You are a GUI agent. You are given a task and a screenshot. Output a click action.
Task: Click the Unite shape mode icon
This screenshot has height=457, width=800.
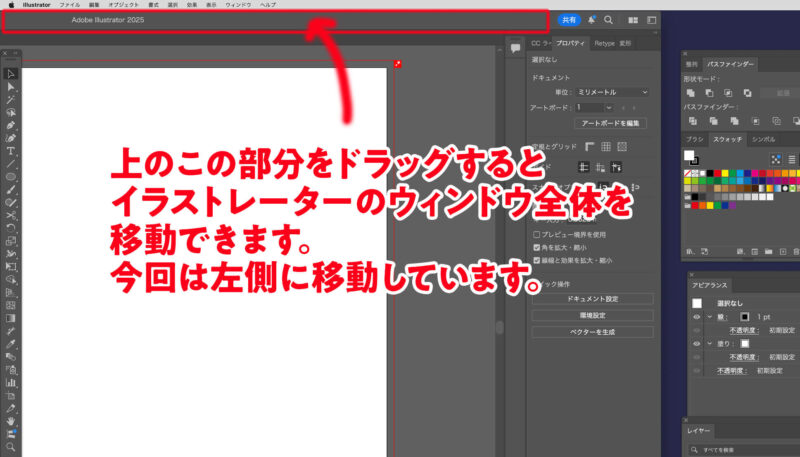691,93
